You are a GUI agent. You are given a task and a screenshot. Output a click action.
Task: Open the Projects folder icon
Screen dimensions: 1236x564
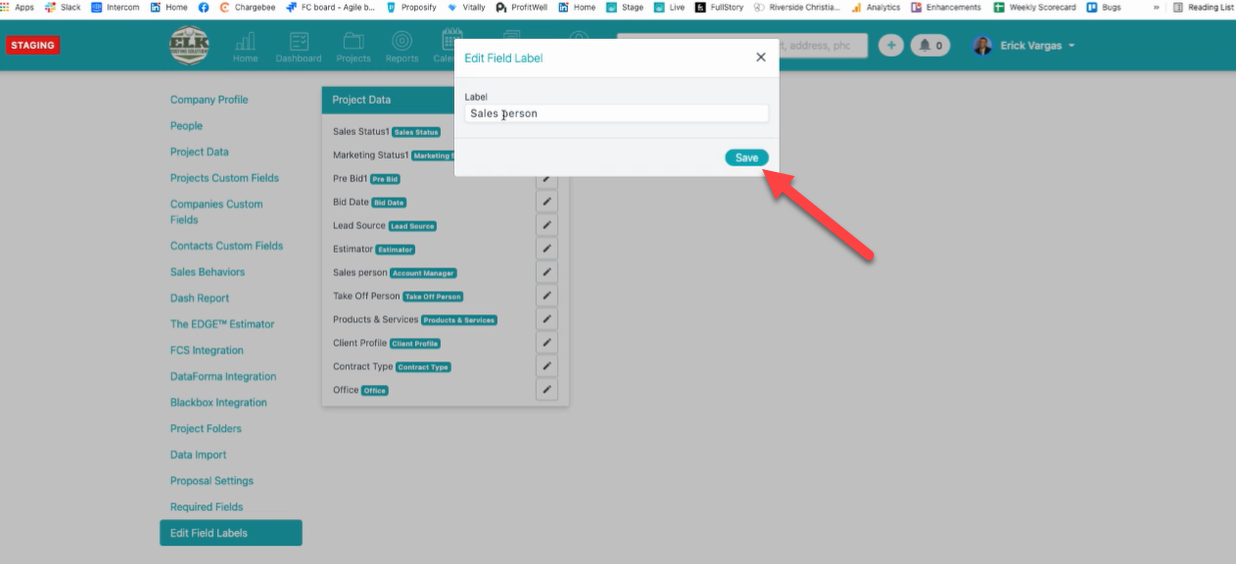(x=353, y=45)
